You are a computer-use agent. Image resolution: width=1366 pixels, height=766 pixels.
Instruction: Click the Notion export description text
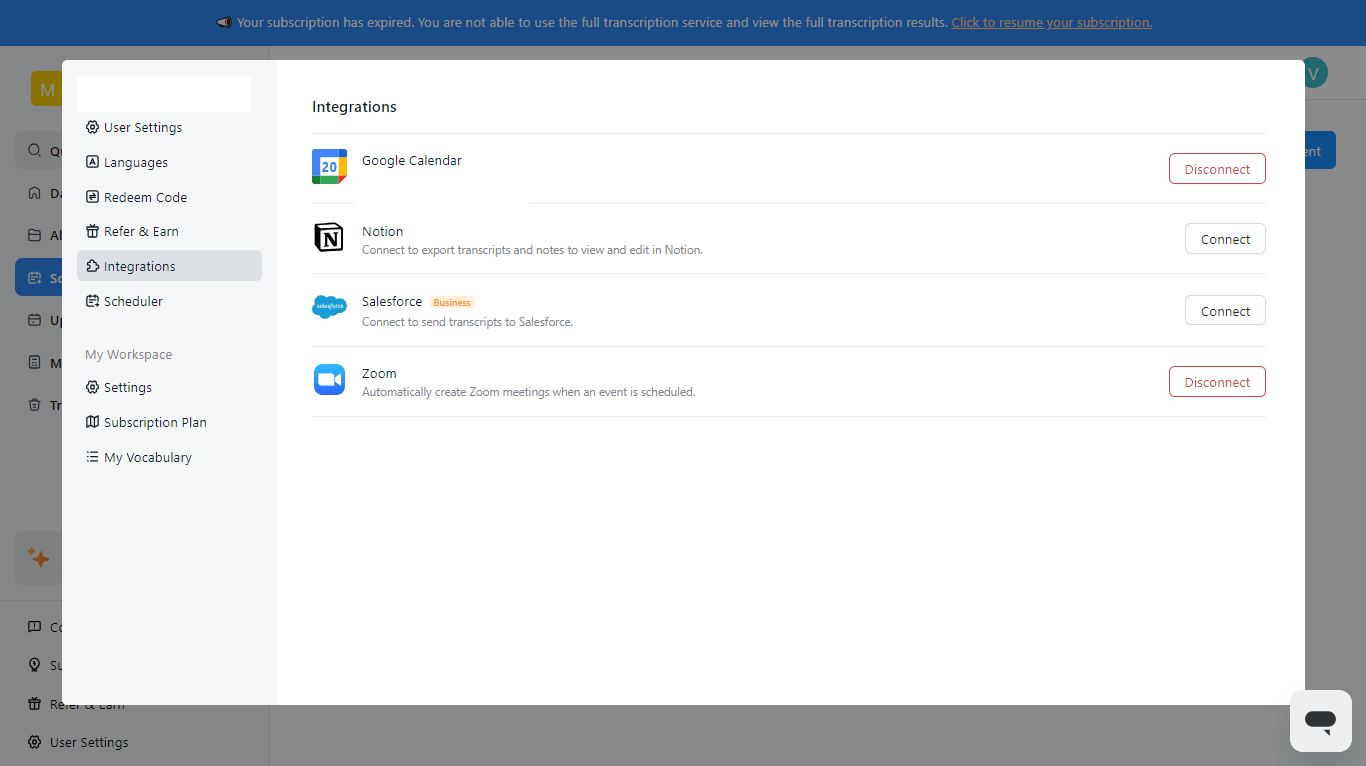[x=532, y=250]
